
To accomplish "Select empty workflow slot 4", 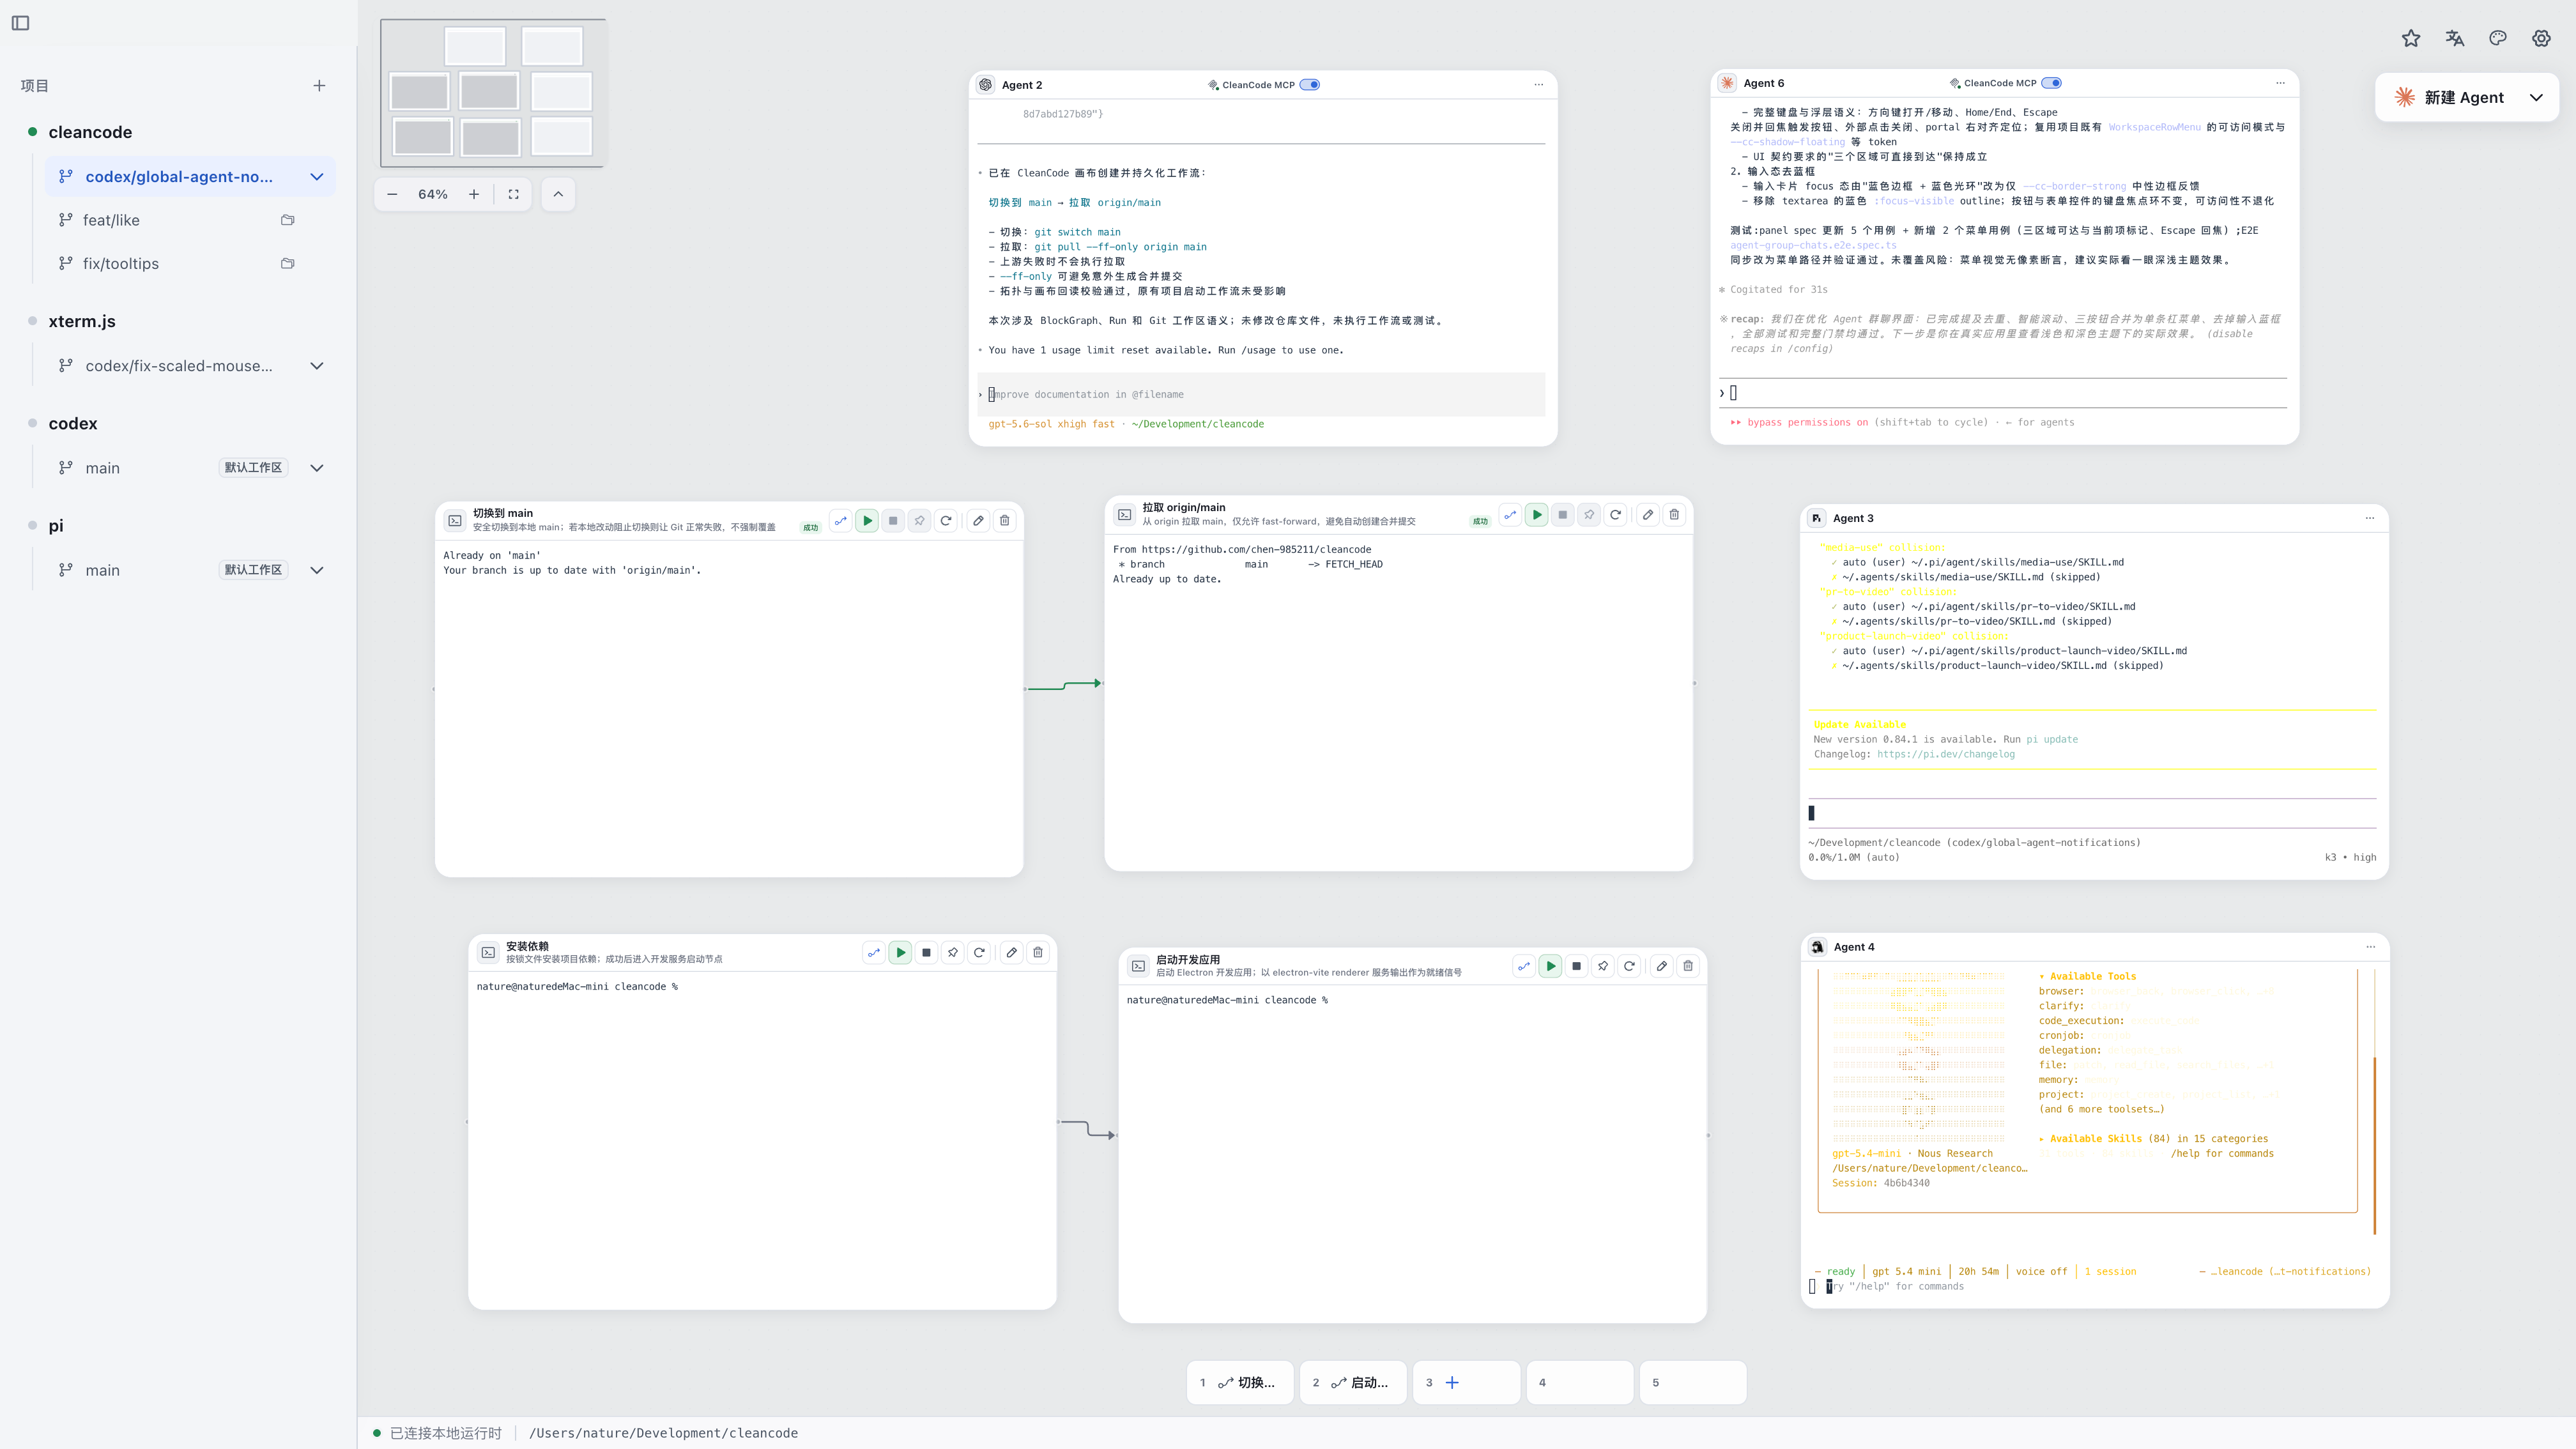I will [1579, 1383].
